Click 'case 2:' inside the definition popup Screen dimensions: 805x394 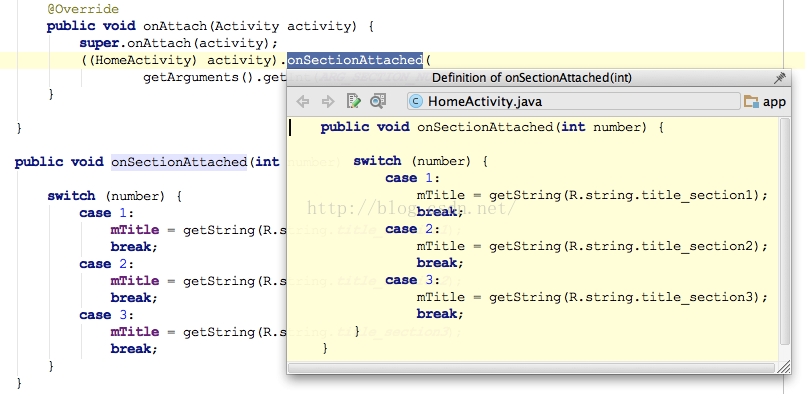pyautogui.click(x=412, y=229)
